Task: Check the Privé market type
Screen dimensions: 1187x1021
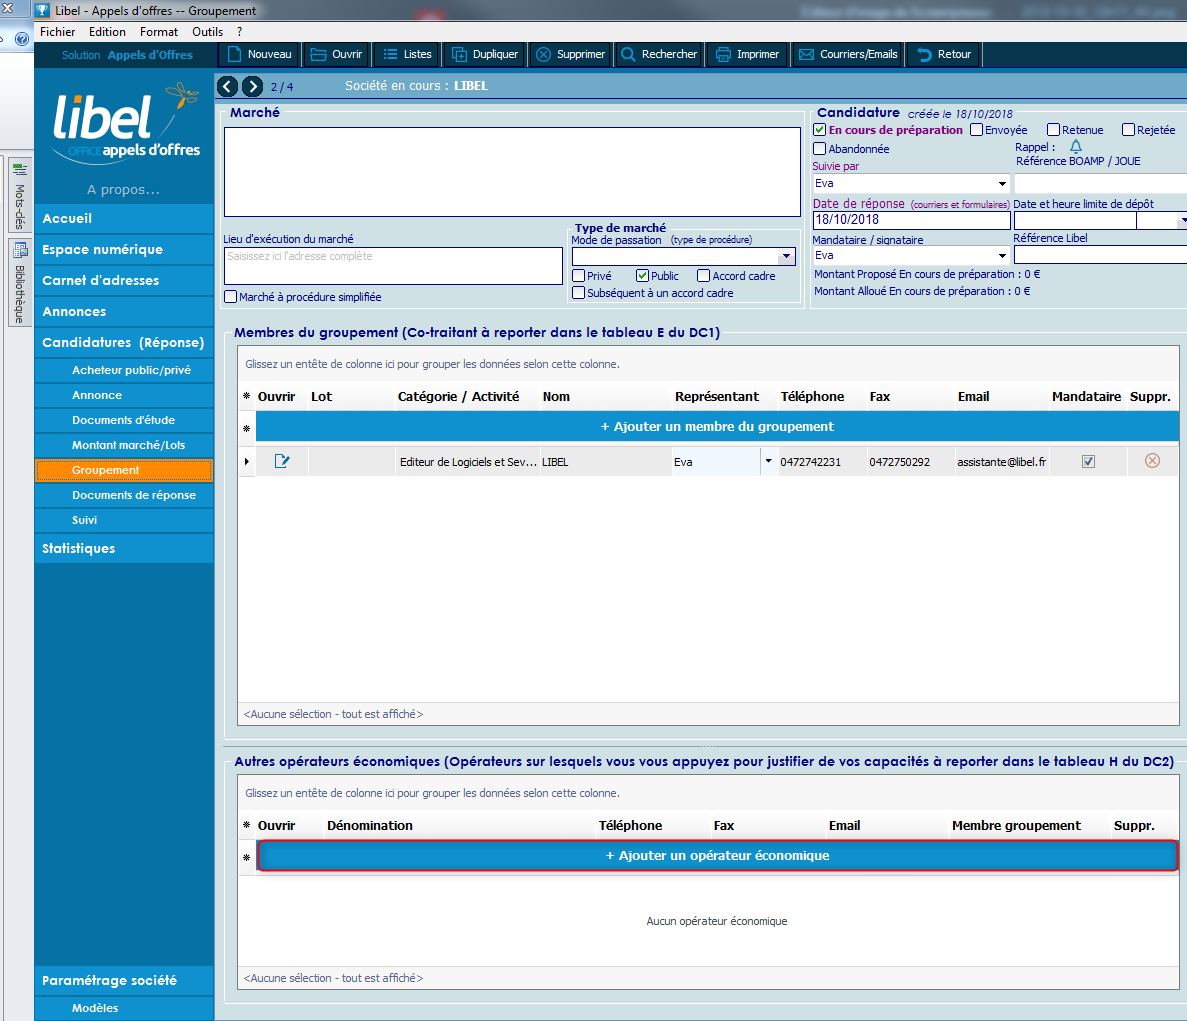Action: [x=578, y=275]
